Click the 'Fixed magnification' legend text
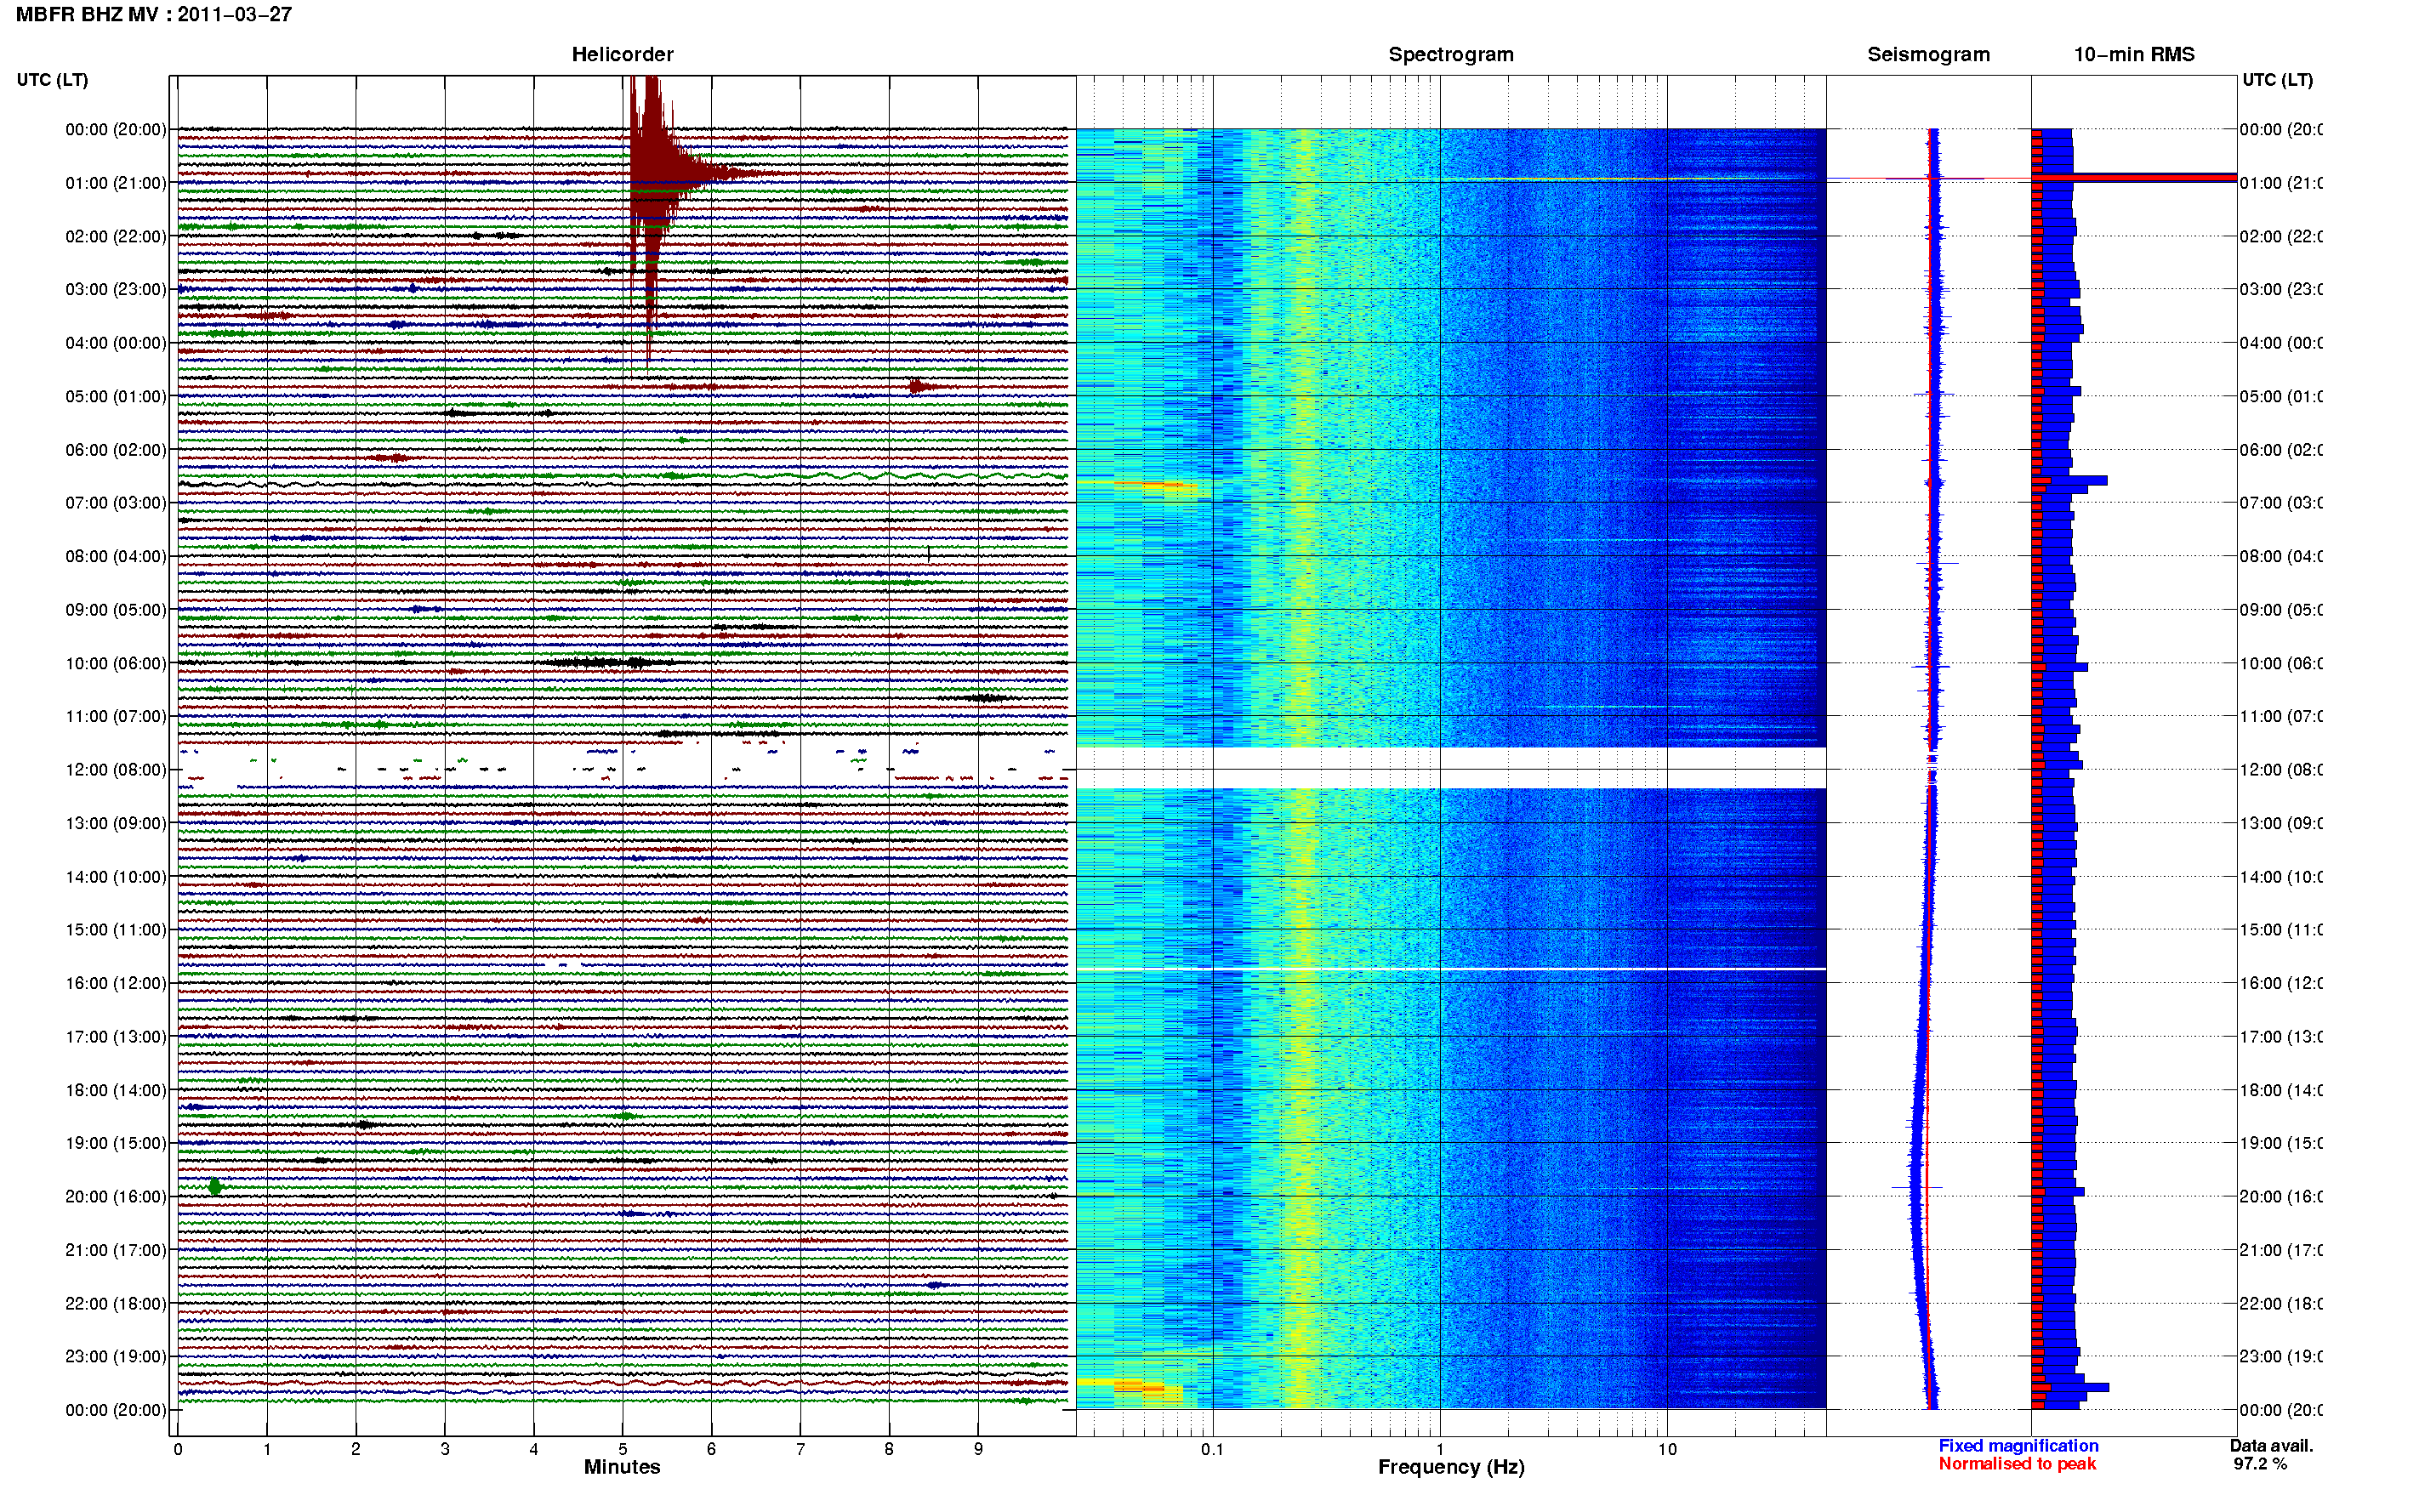The image size is (2419, 1512). [x=2018, y=1445]
